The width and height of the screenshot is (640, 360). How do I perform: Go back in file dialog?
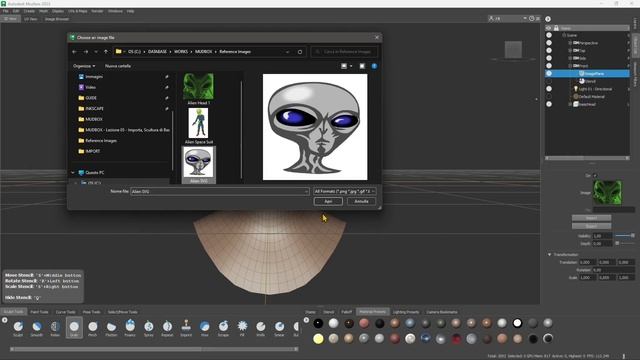pyautogui.click(x=74, y=52)
